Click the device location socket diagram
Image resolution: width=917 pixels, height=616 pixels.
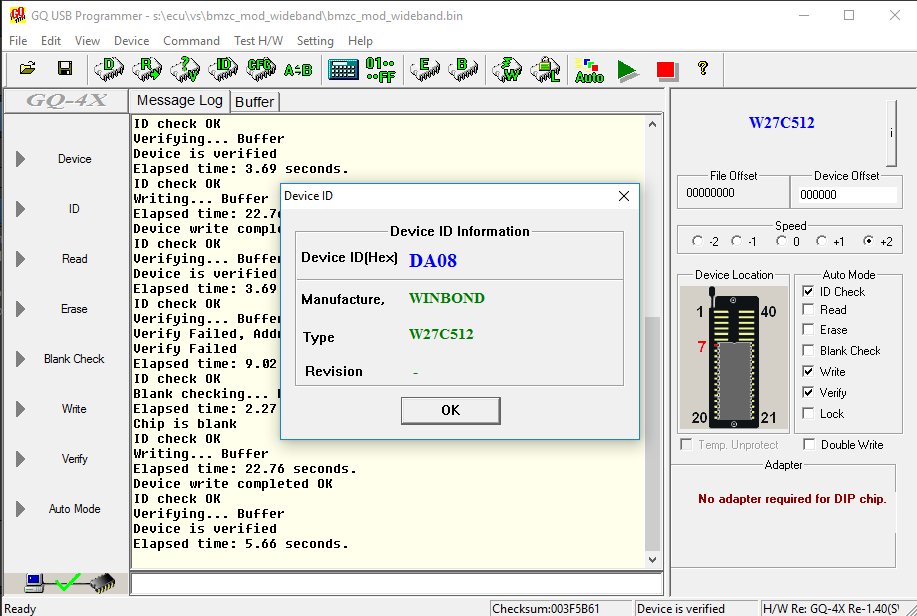[x=734, y=357]
